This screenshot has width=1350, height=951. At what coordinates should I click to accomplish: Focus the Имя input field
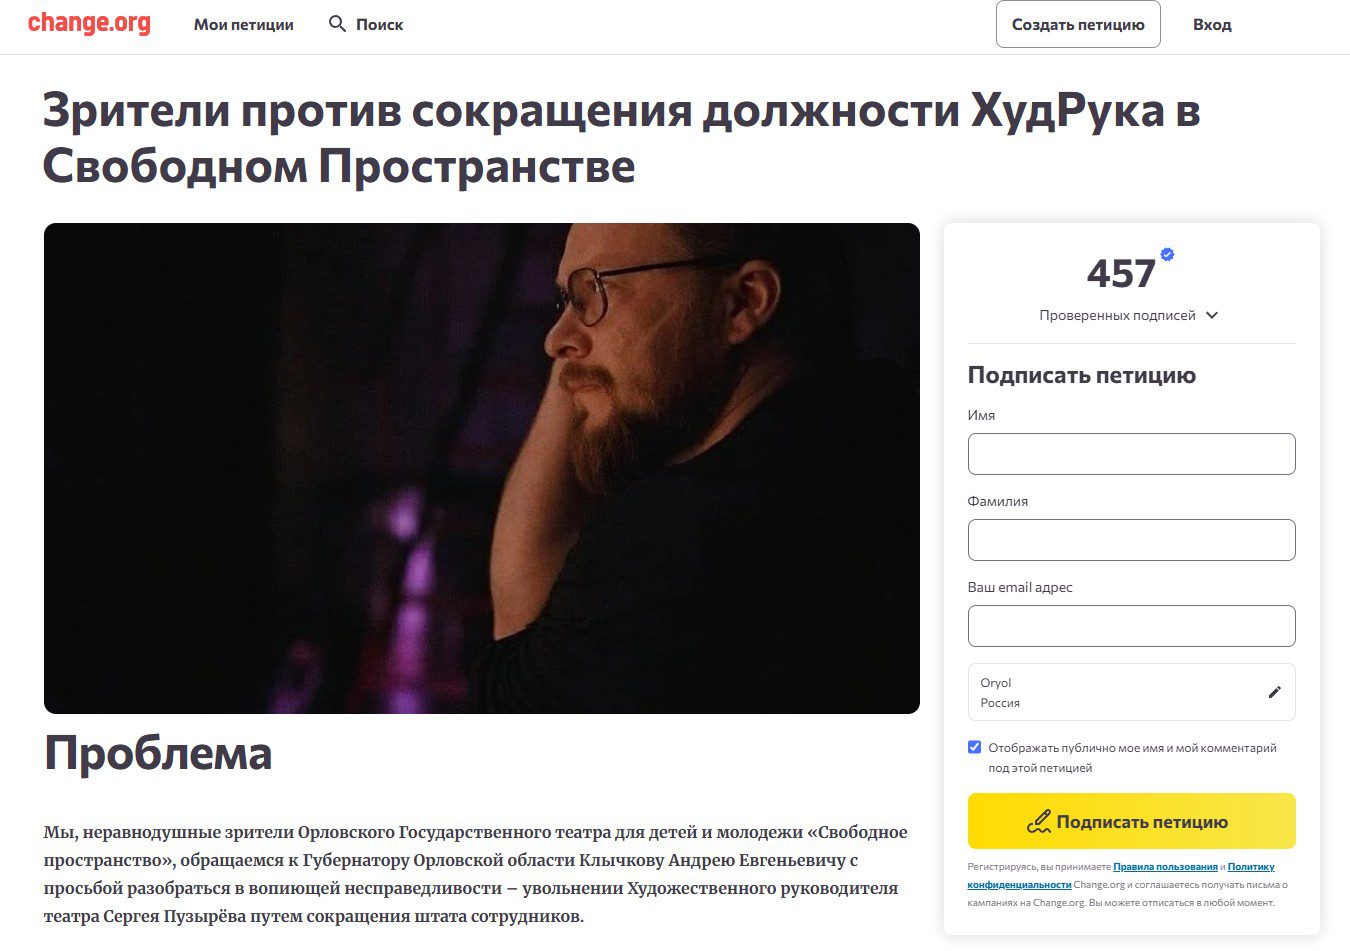(1132, 454)
